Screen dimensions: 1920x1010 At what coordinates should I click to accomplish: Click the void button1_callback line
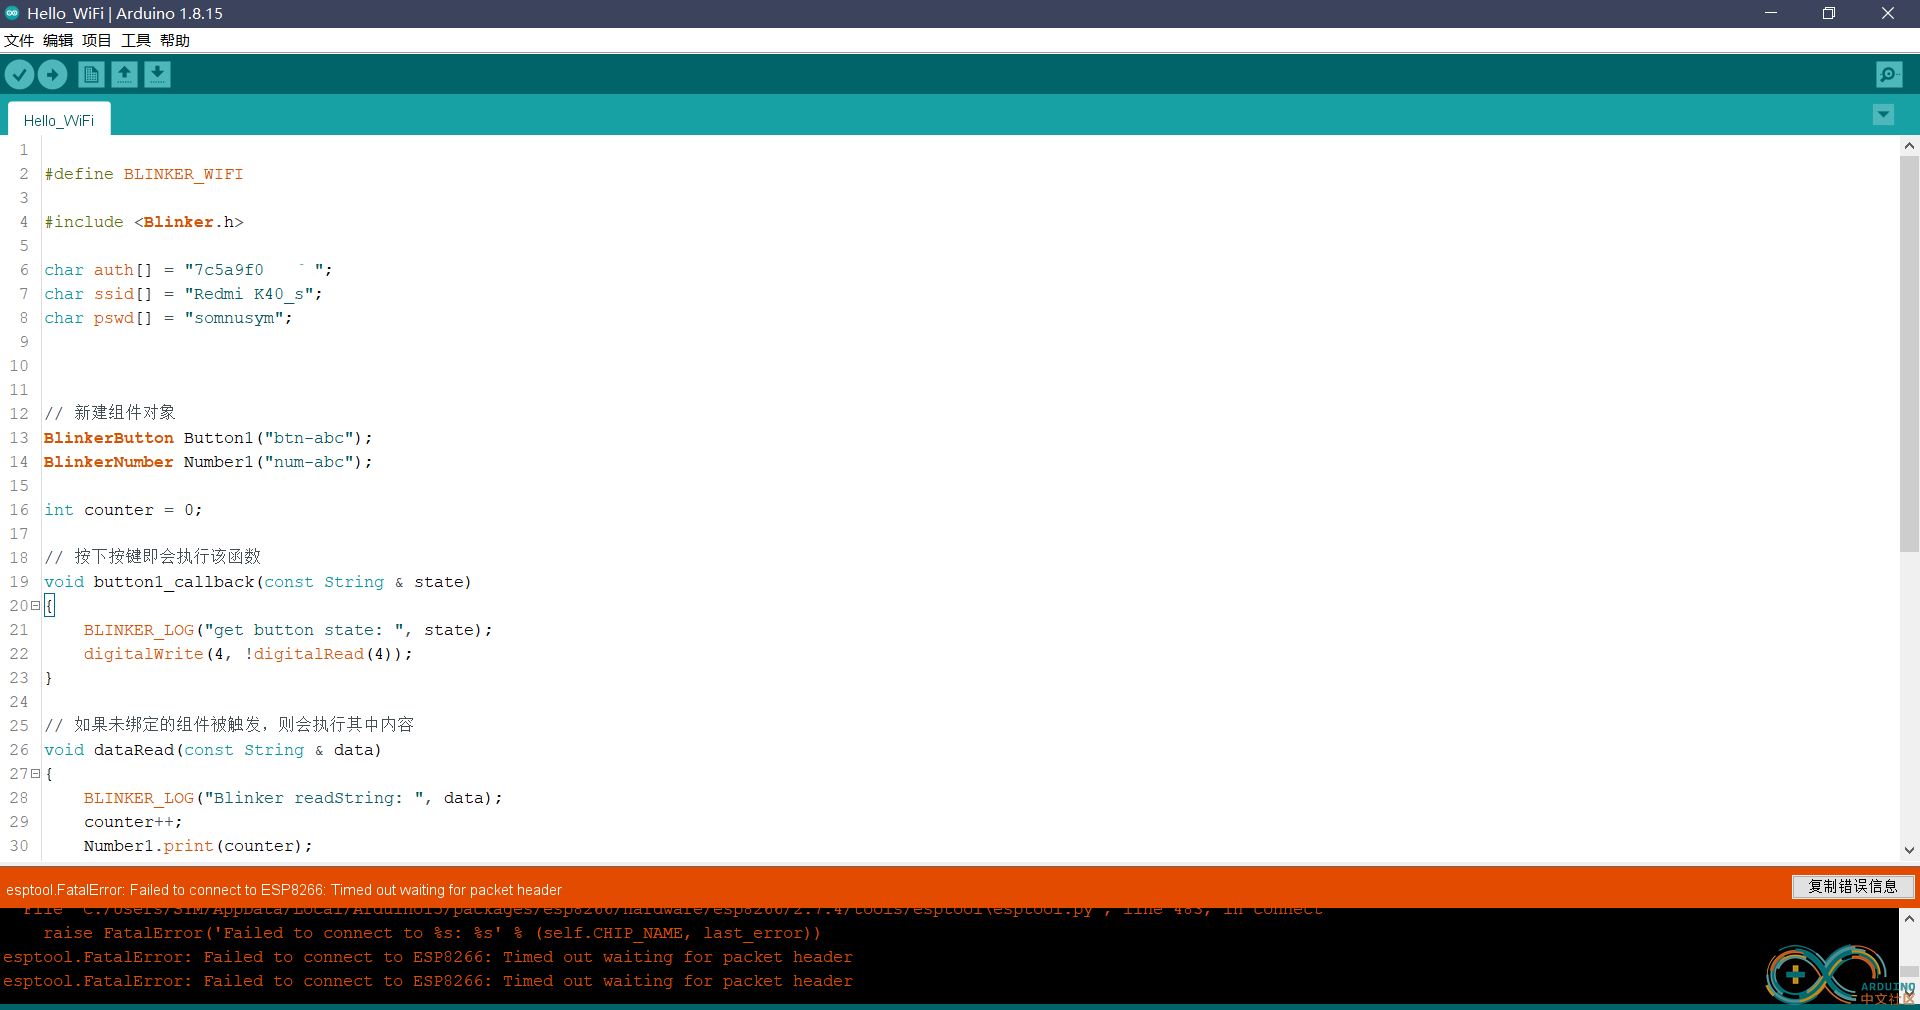(x=258, y=582)
